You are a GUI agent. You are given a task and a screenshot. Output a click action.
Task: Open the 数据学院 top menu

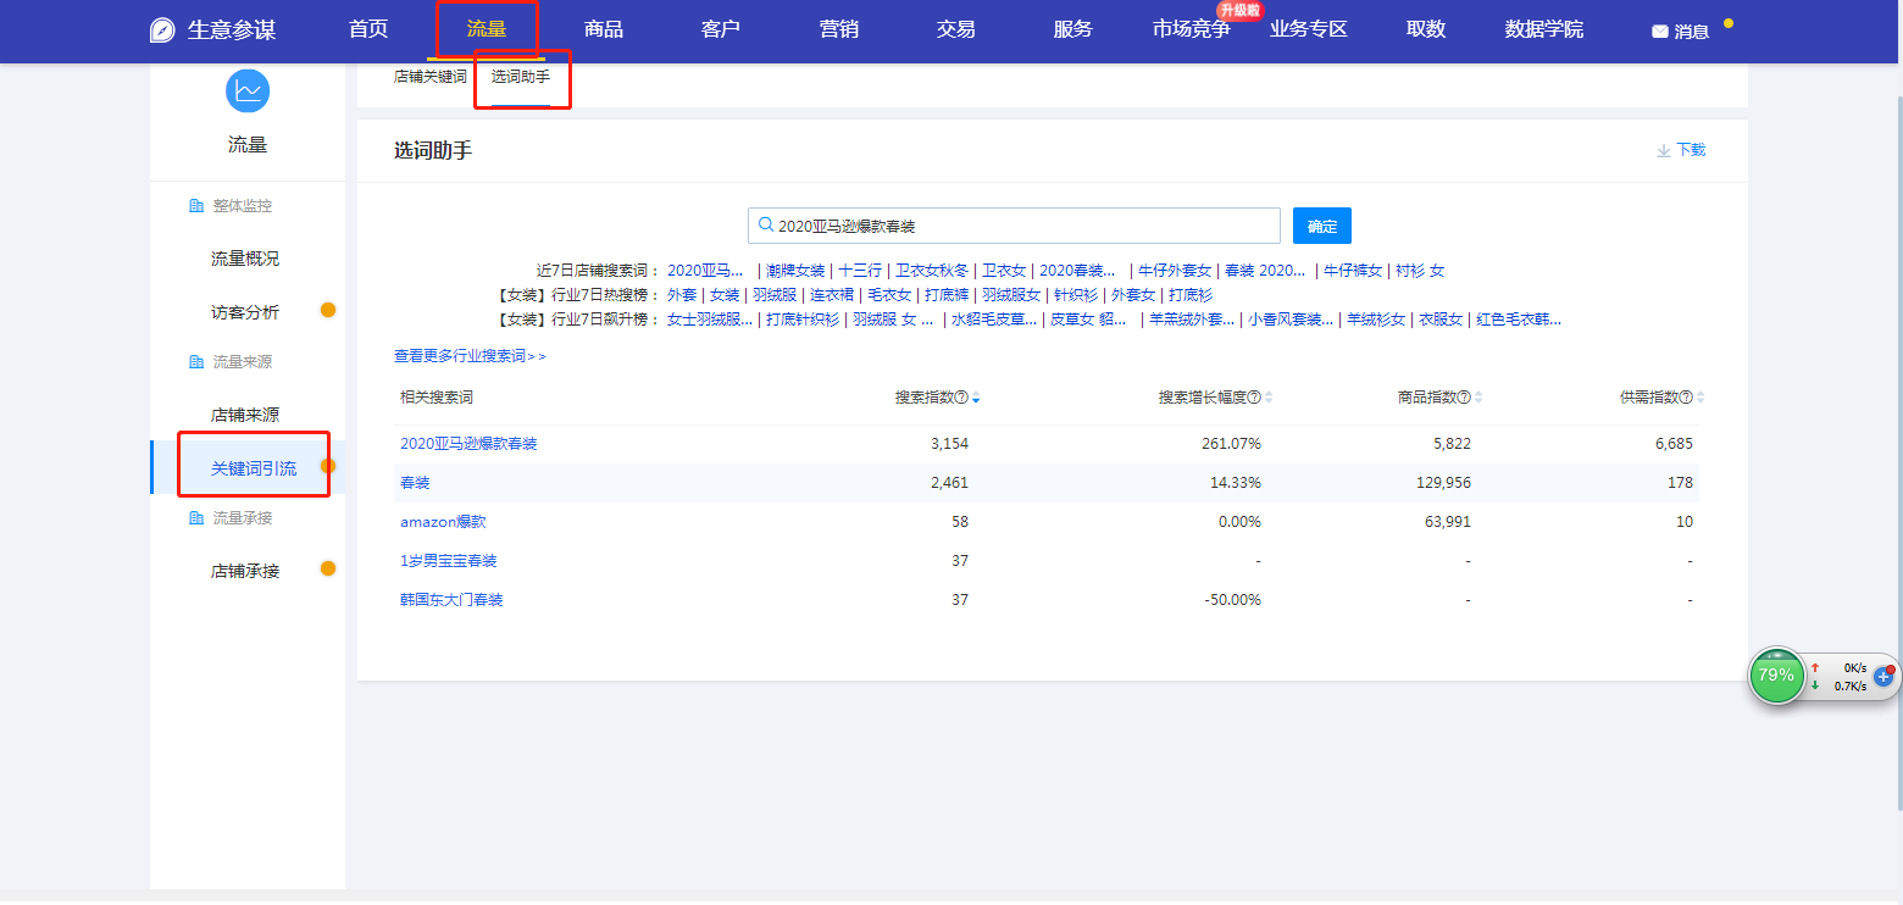1544,29
